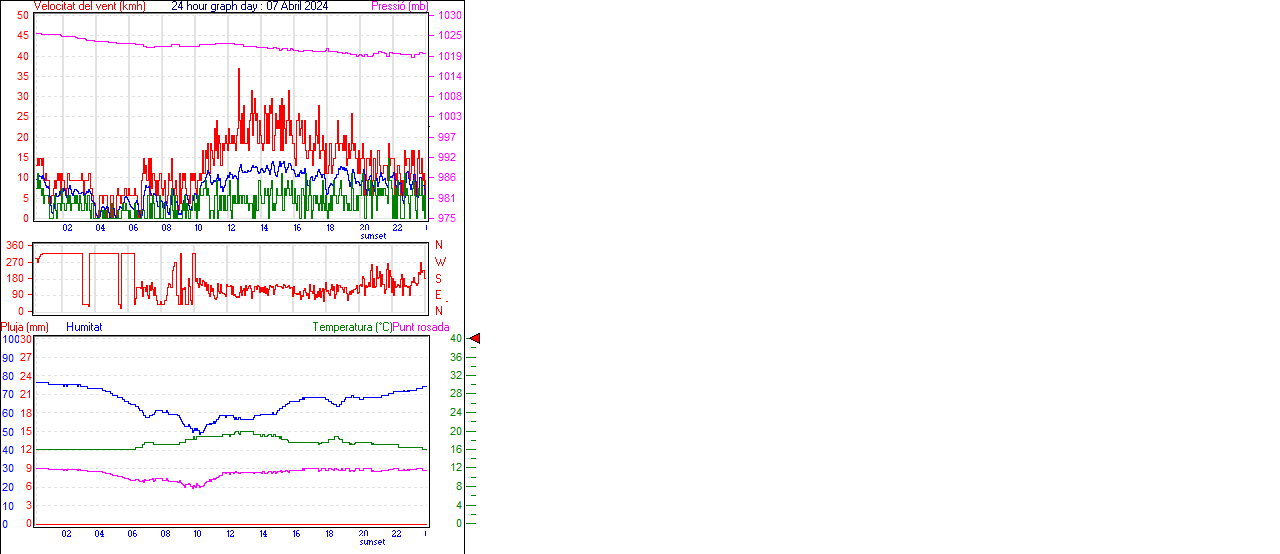Click the red 'Pluja (mm)' legend label
This screenshot has height=554, width=1280.
click(x=25, y=327)
